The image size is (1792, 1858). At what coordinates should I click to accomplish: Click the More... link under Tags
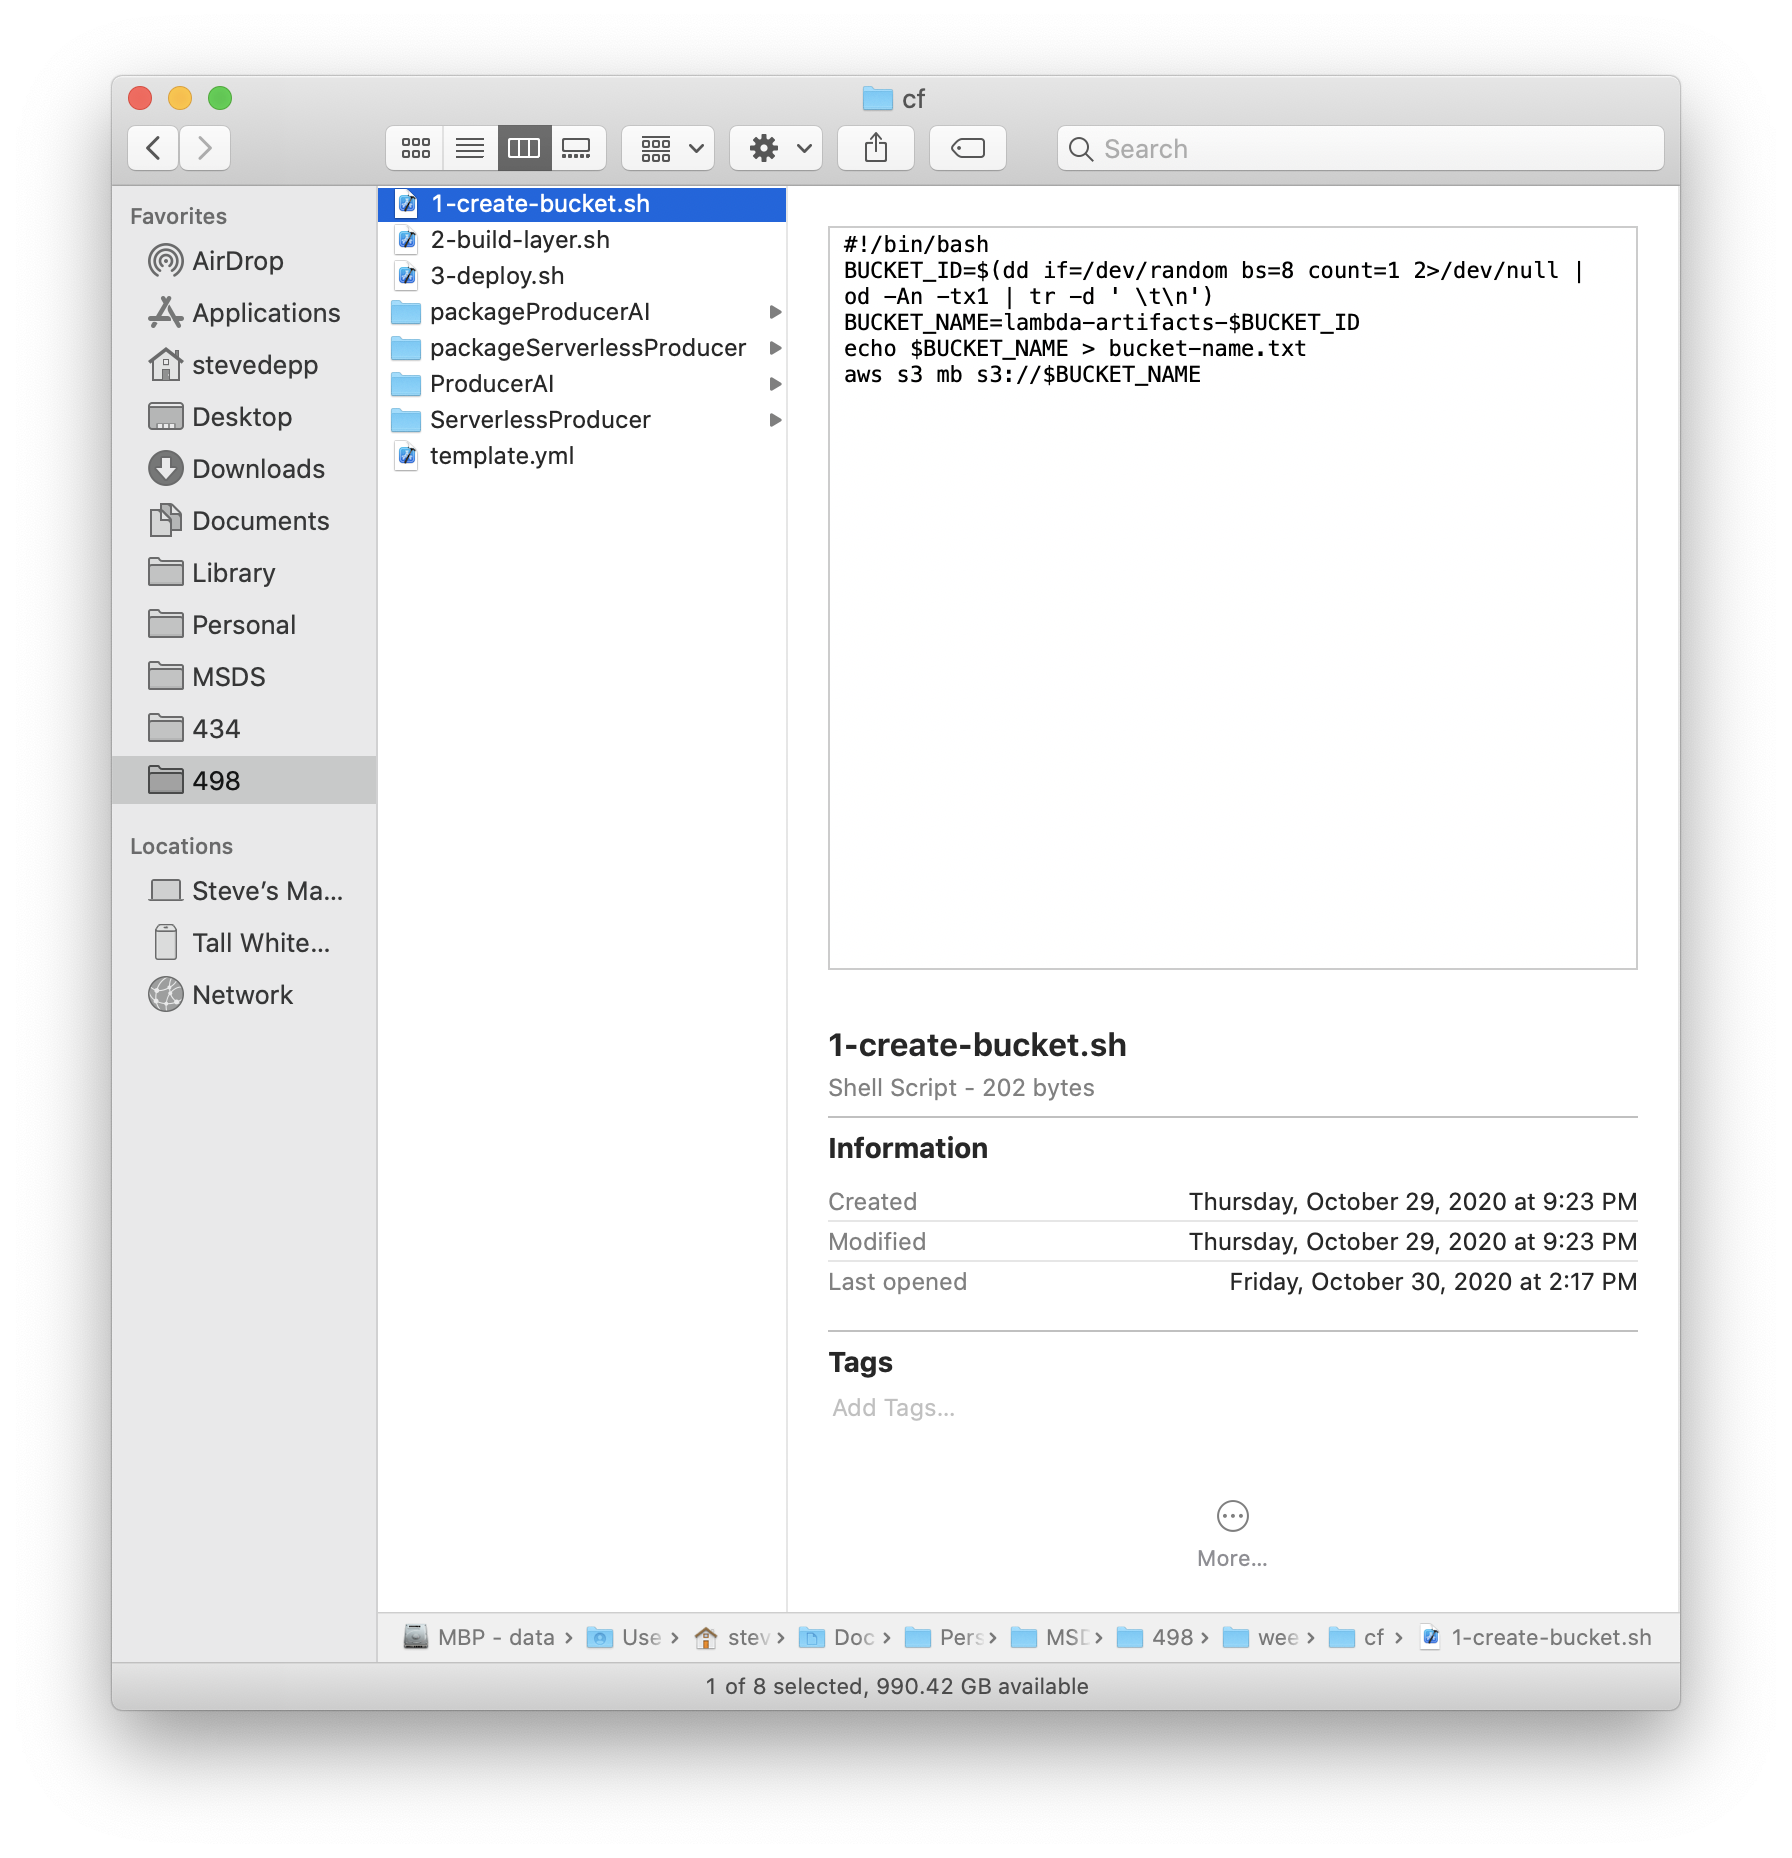click(x=1231, y=1557)
